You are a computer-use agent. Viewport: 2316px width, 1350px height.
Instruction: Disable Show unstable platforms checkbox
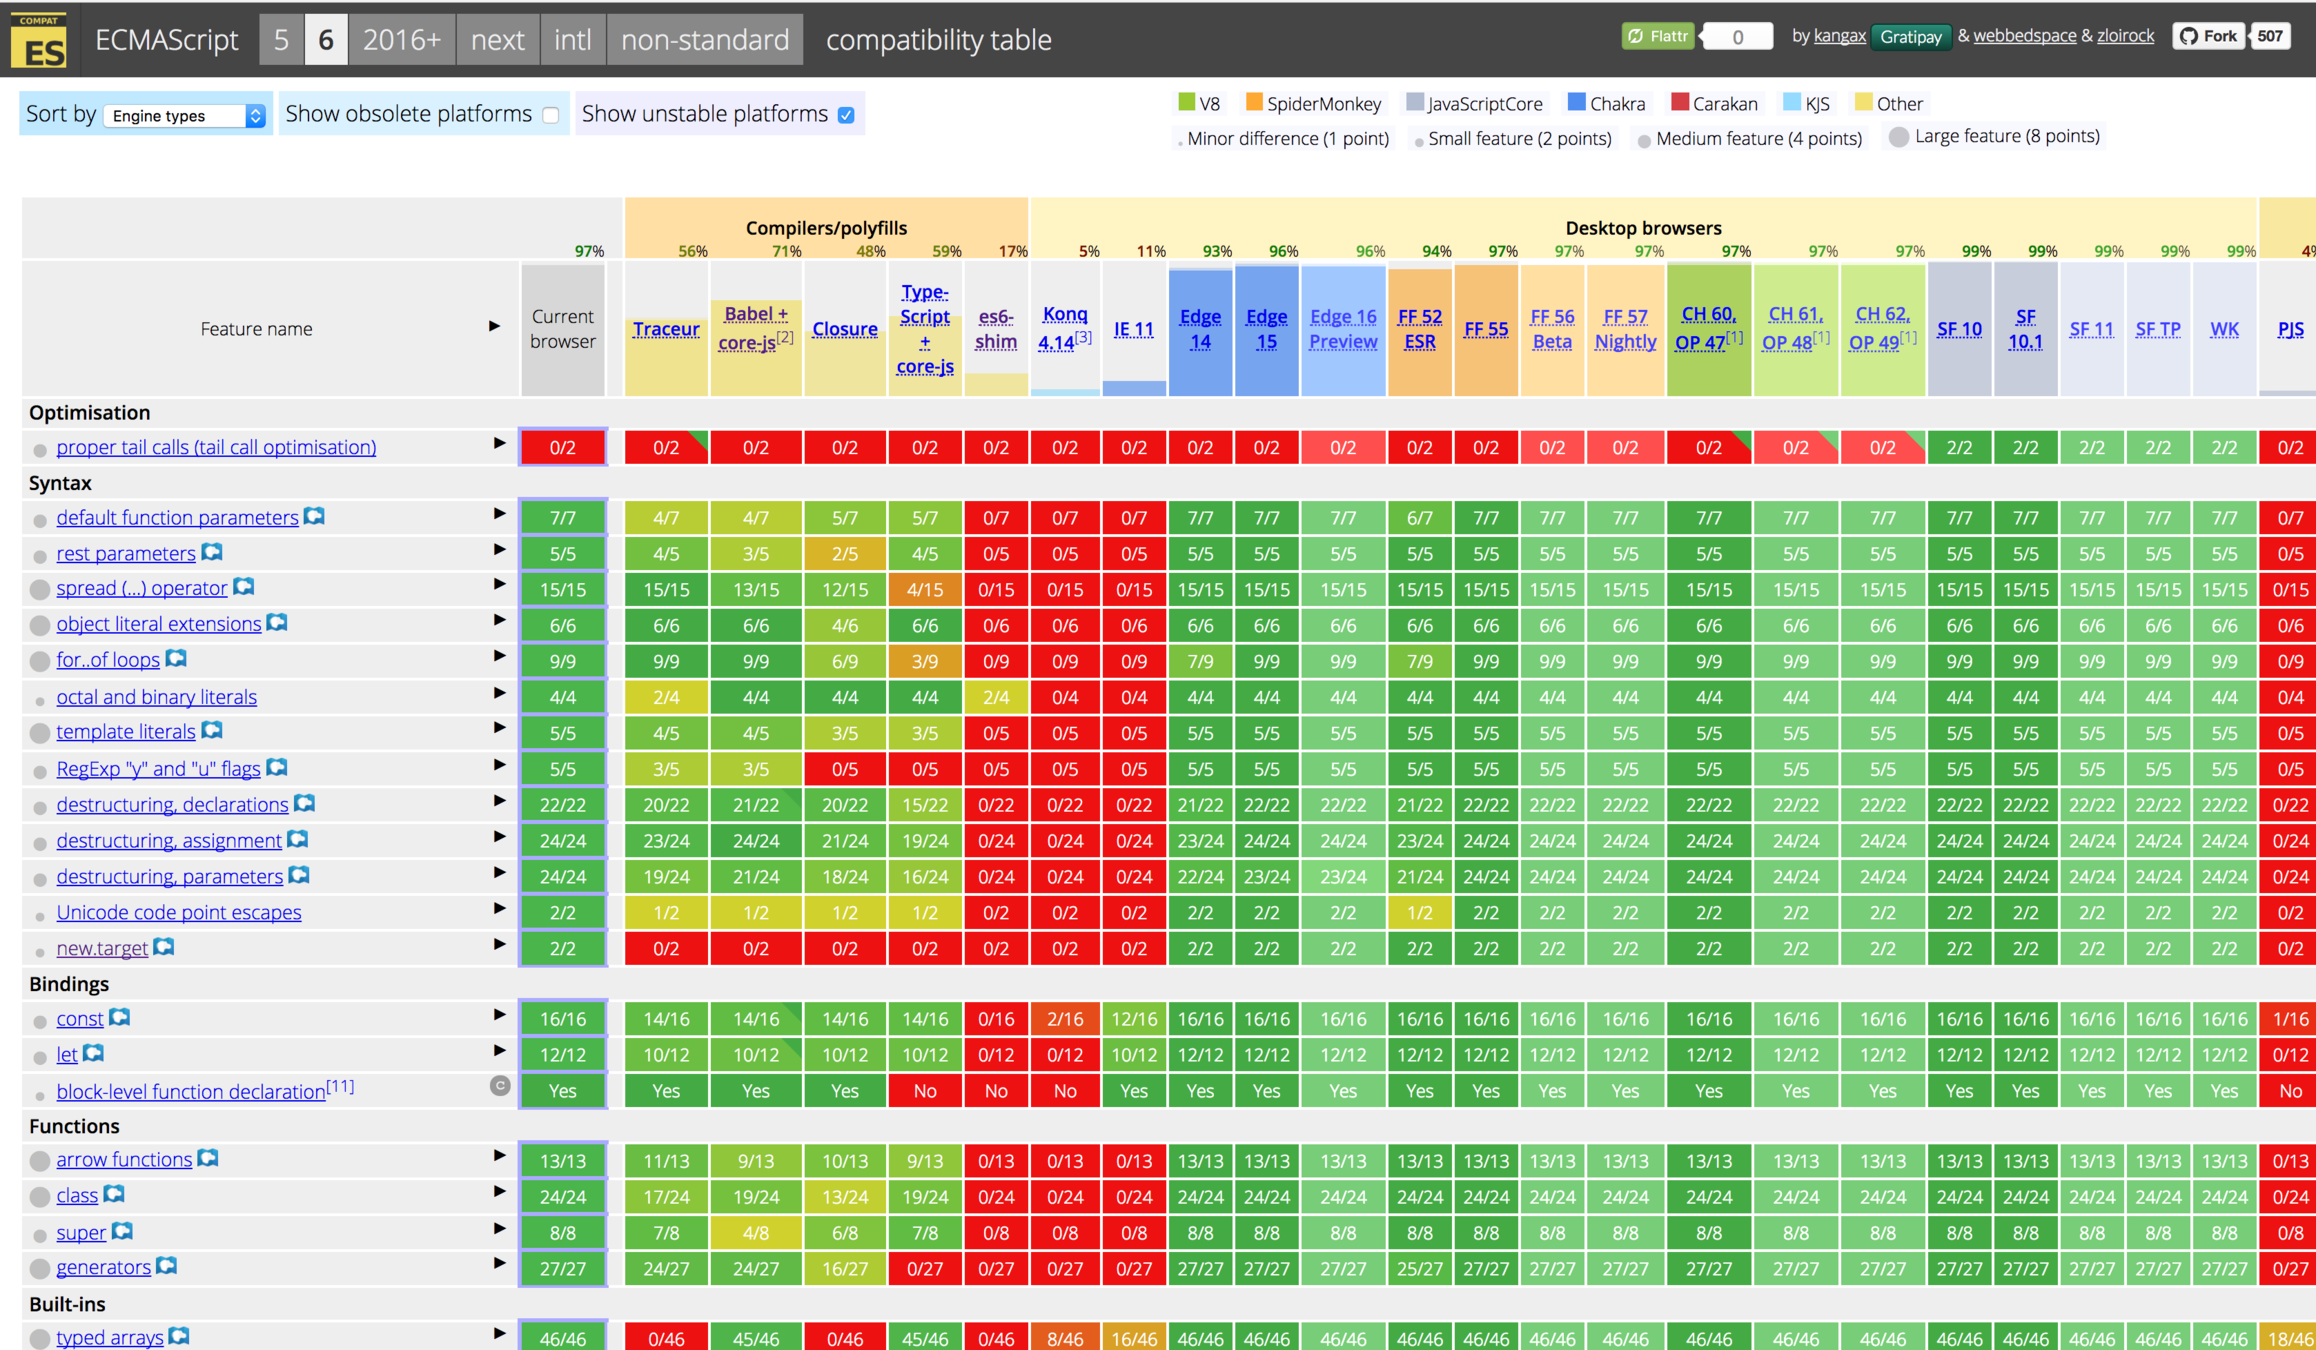[x=846, y=115]
